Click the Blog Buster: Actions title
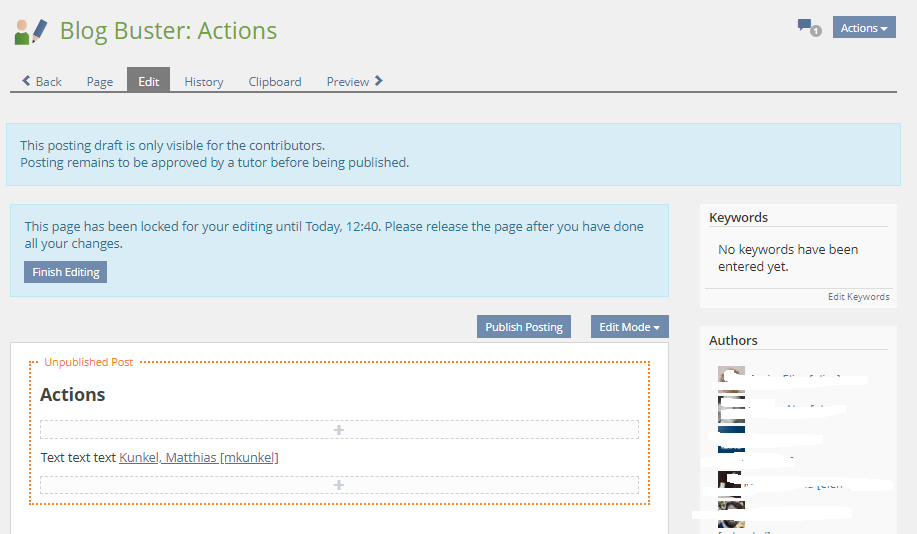 pos(168,30)
